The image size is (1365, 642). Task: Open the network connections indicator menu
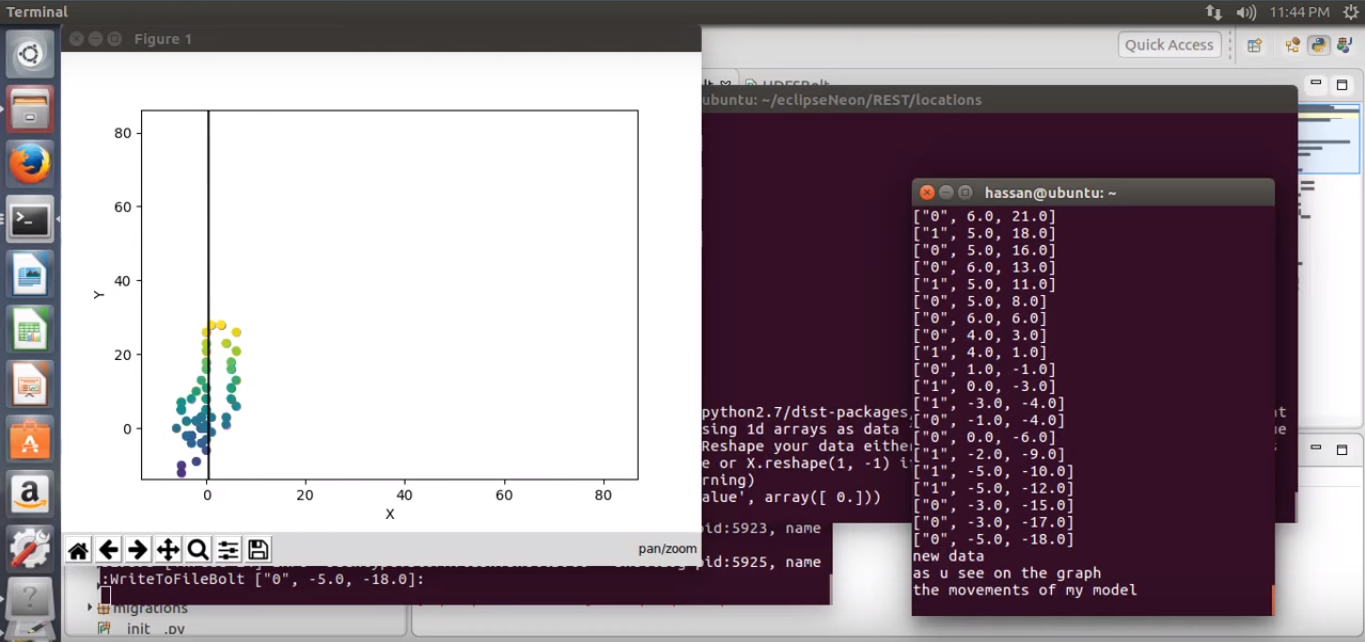1214,12
